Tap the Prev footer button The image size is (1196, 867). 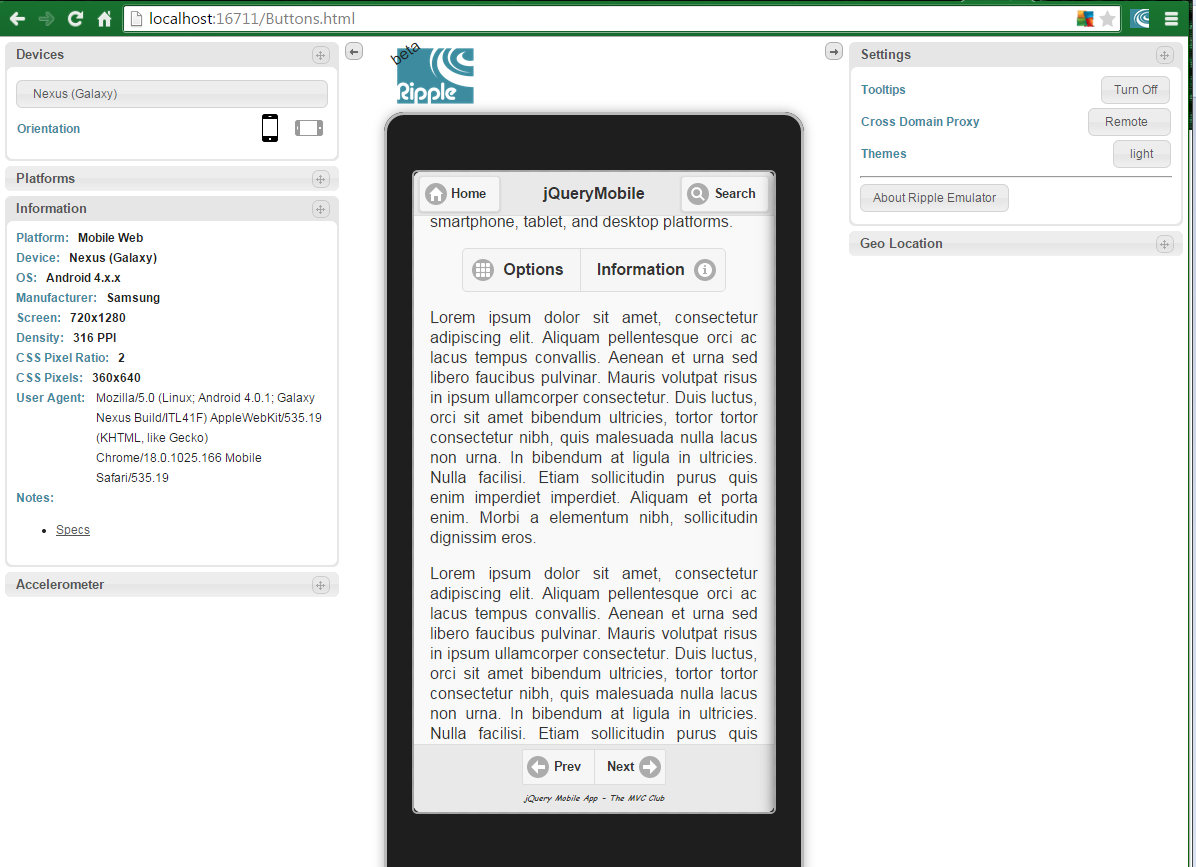(x=558, y=767)
